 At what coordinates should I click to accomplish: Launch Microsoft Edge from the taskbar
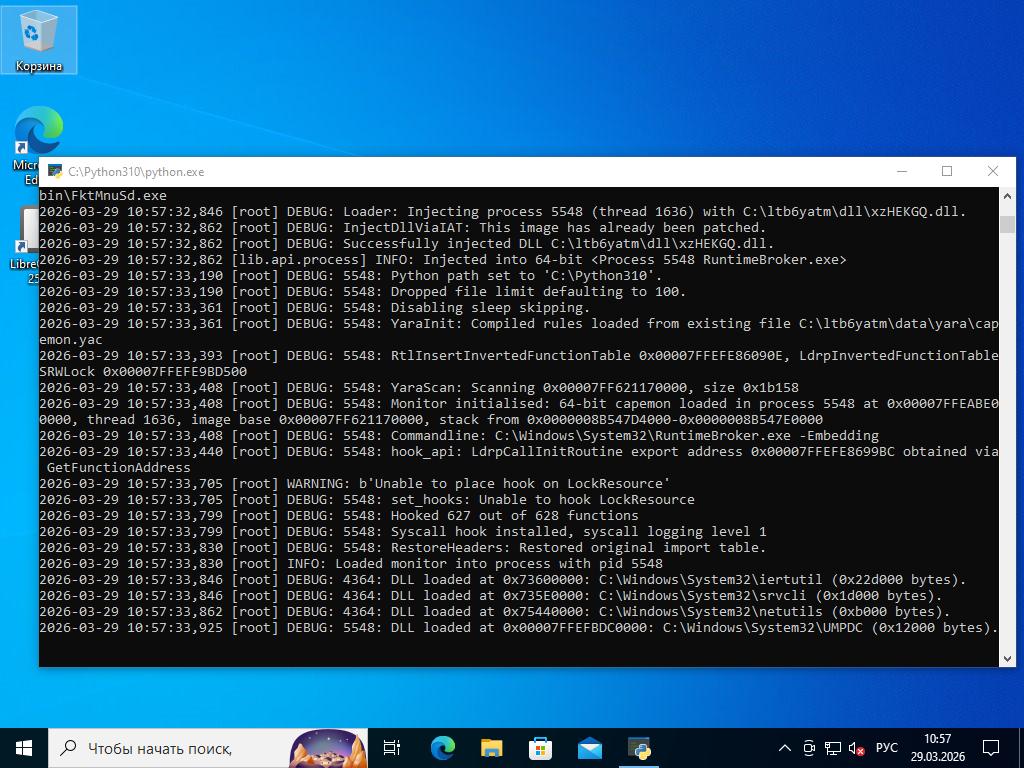tap(442, 747)
